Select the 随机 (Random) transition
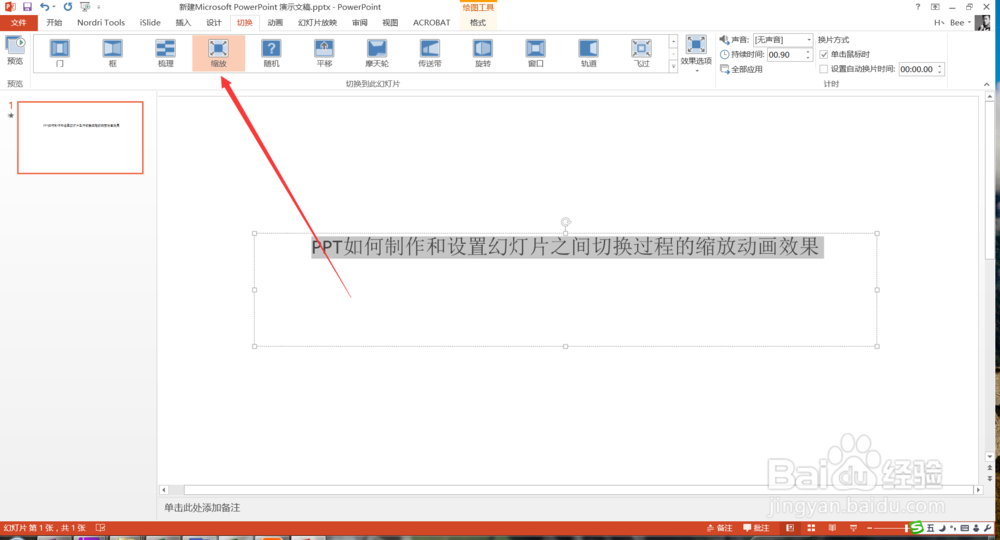This screenshot has width=1000, height=540. [271, 53]
